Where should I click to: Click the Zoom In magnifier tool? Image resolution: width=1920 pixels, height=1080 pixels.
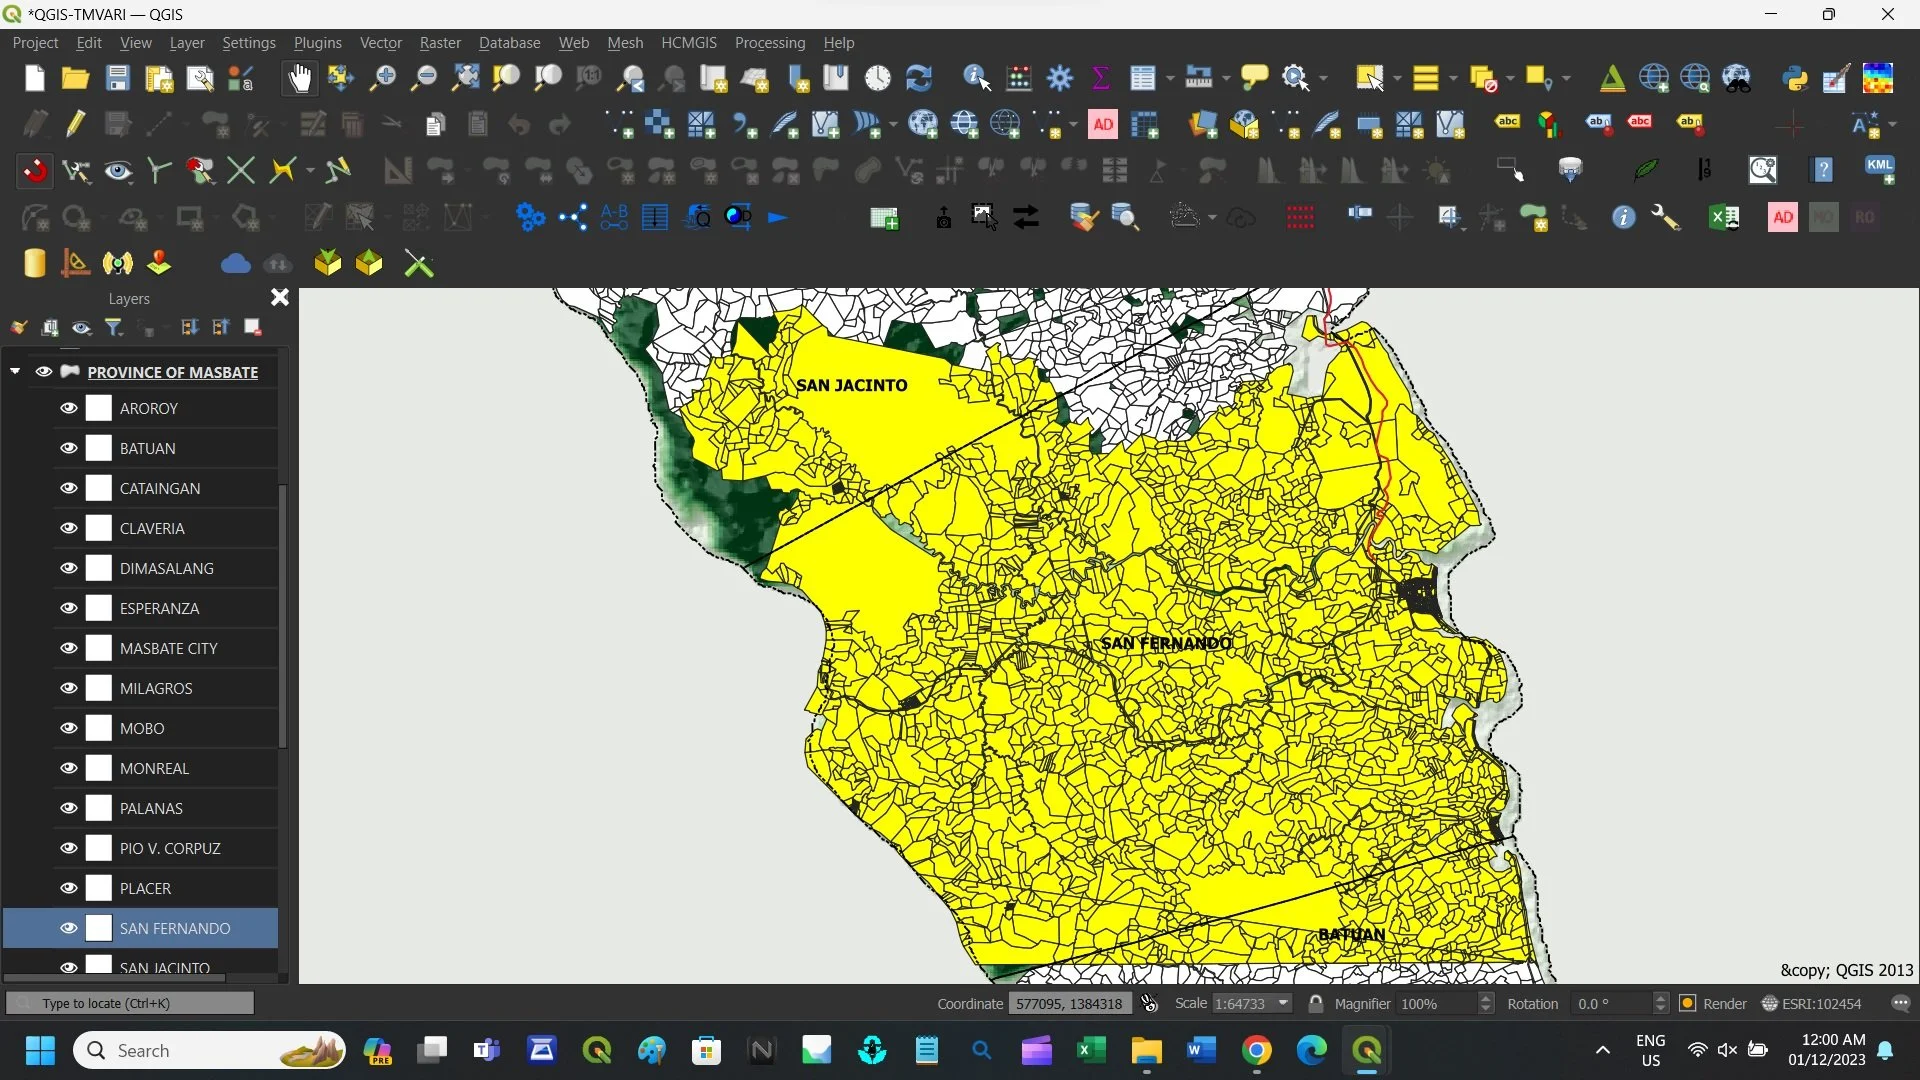[x=382, y=78]
